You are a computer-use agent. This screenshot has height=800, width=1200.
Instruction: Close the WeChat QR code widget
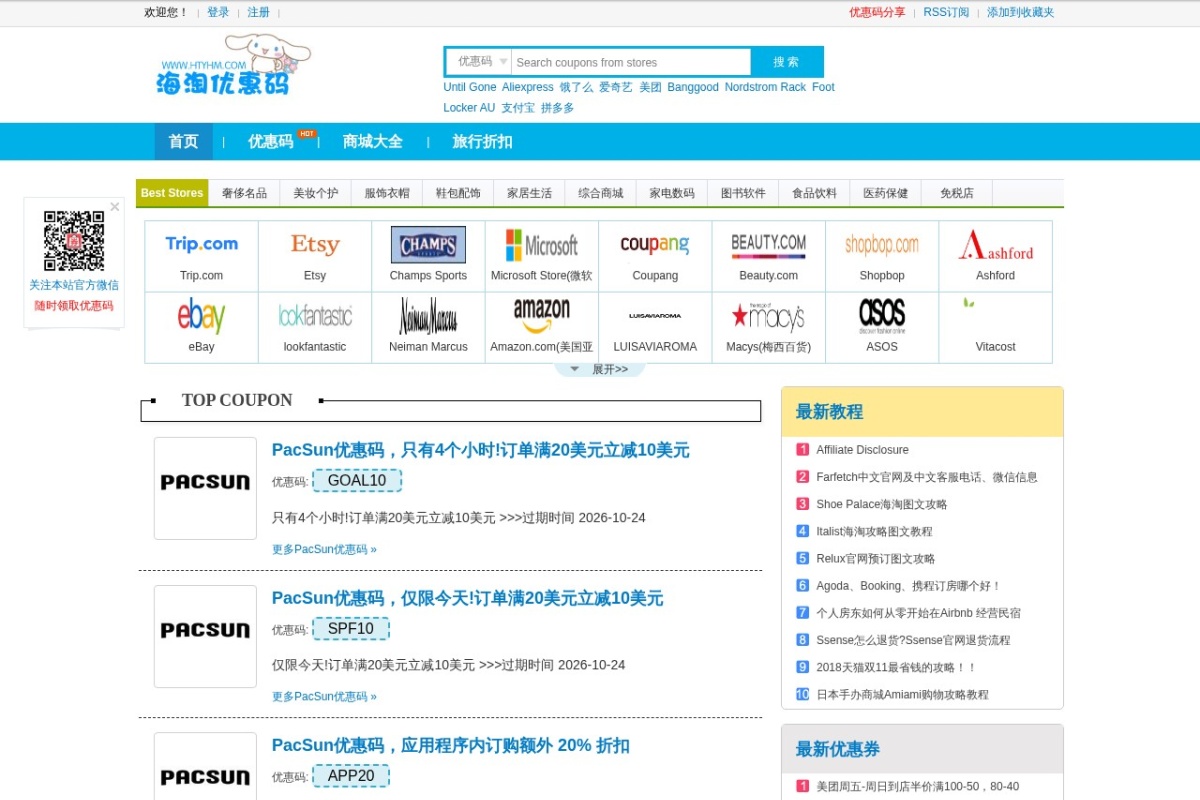coord(115,207)
